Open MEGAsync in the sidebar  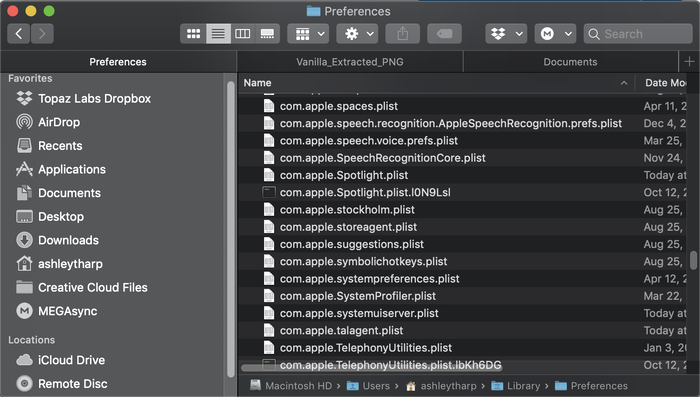click(67, 311)
